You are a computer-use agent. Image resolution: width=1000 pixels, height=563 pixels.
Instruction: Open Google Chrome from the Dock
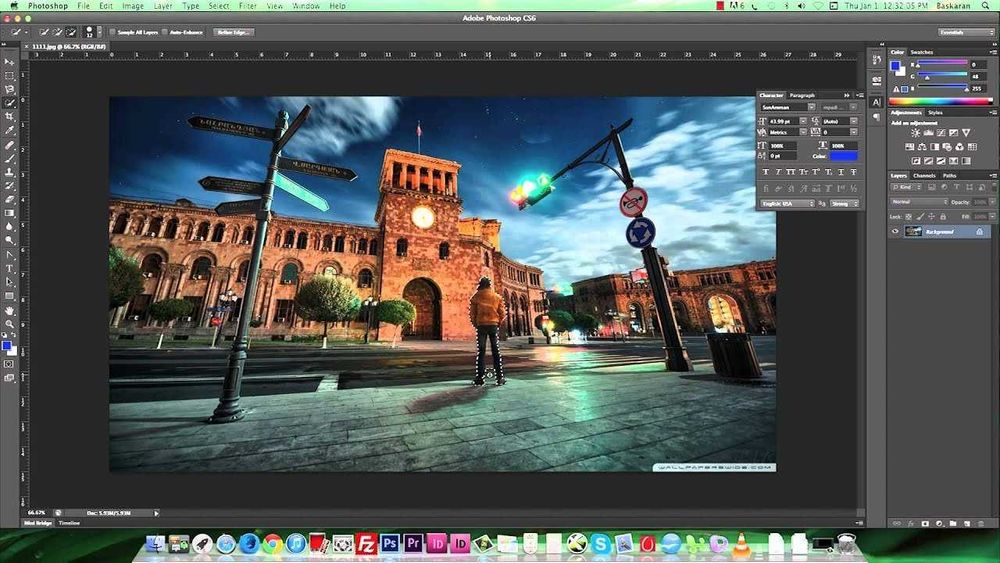click(272, 544)
